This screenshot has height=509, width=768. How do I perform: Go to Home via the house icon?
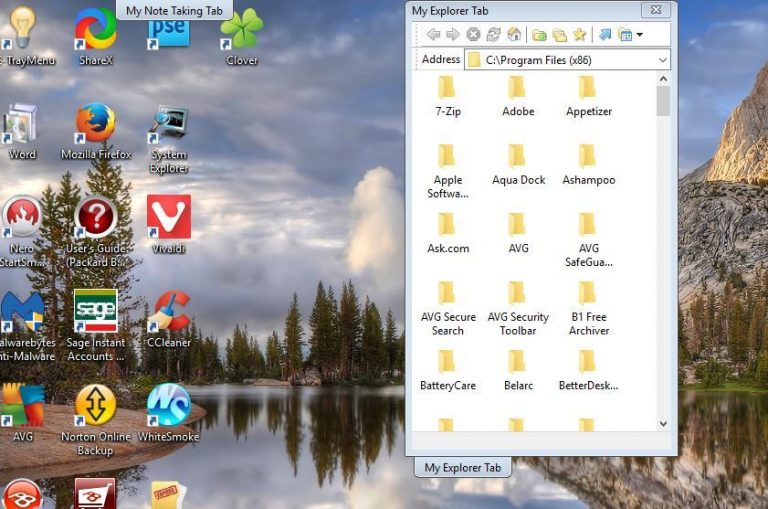pyautogui.click(x=514, y=34)
